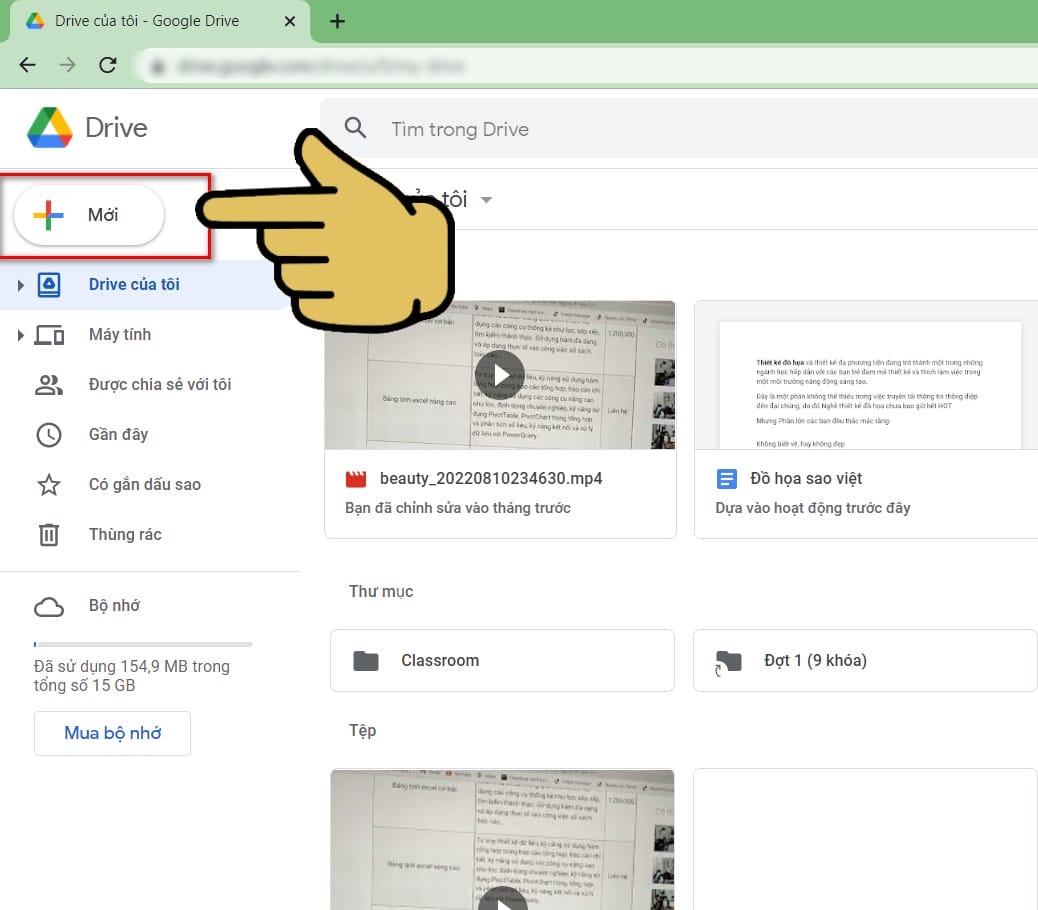Click the Google Drive logo

[x=50, y=127]
